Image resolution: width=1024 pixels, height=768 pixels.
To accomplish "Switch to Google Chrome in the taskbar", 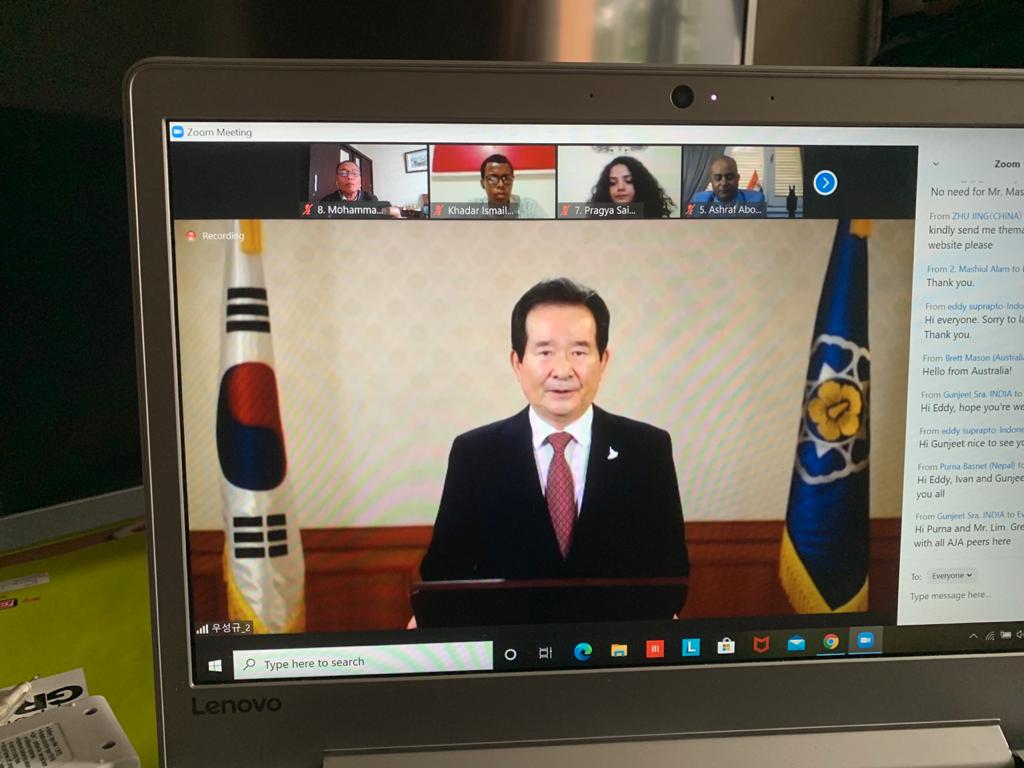I will (831, 643).
